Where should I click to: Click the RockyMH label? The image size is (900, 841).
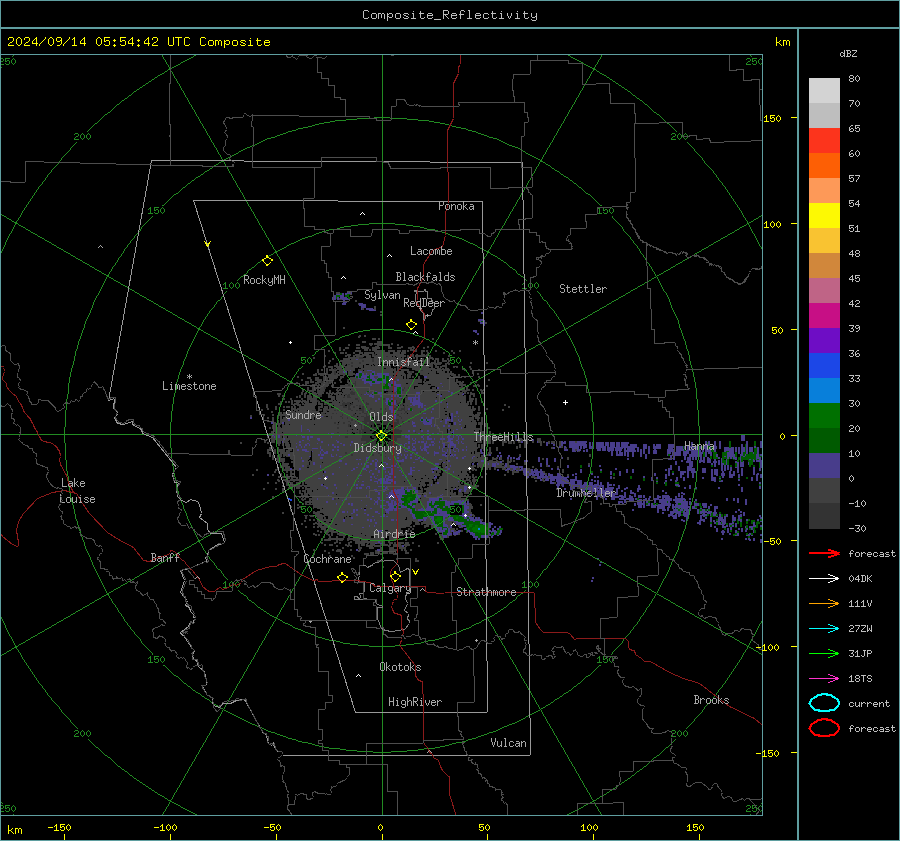point(264,280)
